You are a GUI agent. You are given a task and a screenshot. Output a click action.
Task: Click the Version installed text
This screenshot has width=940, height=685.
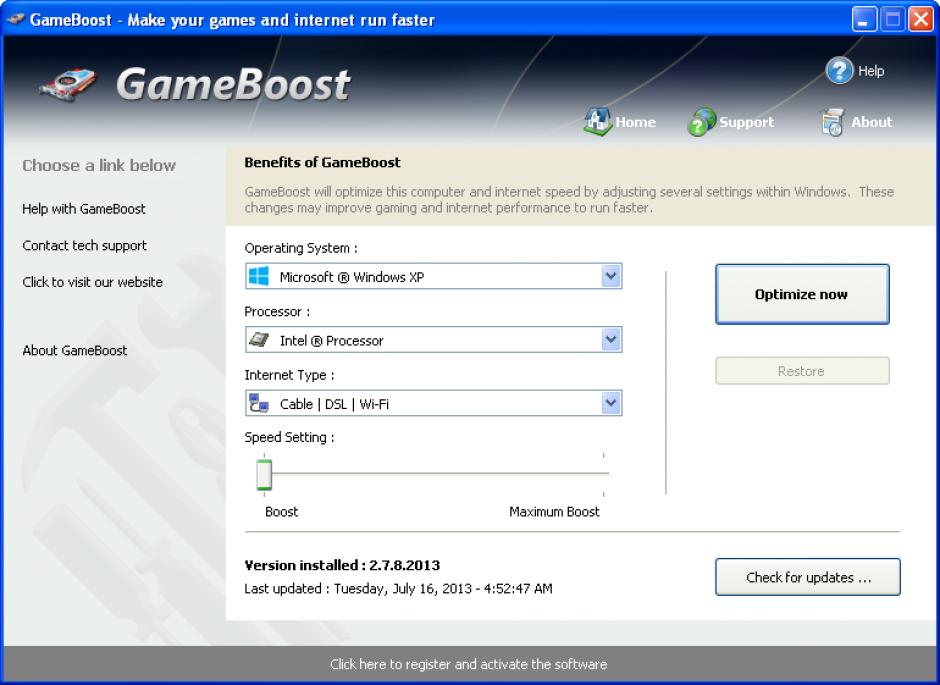pyautogui.click(x=342, y=565)
